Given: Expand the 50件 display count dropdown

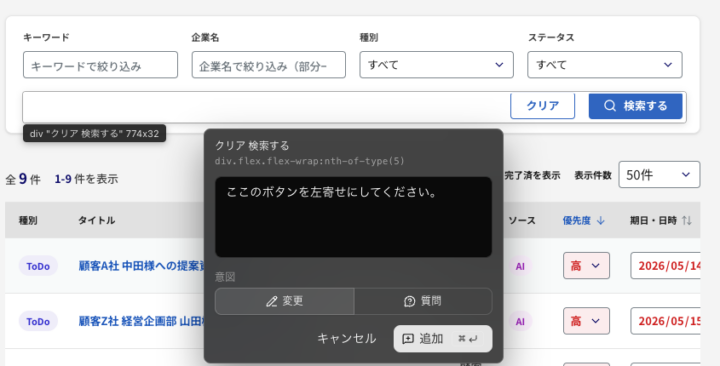Looking at the screenshot, I should pos(659,175).
